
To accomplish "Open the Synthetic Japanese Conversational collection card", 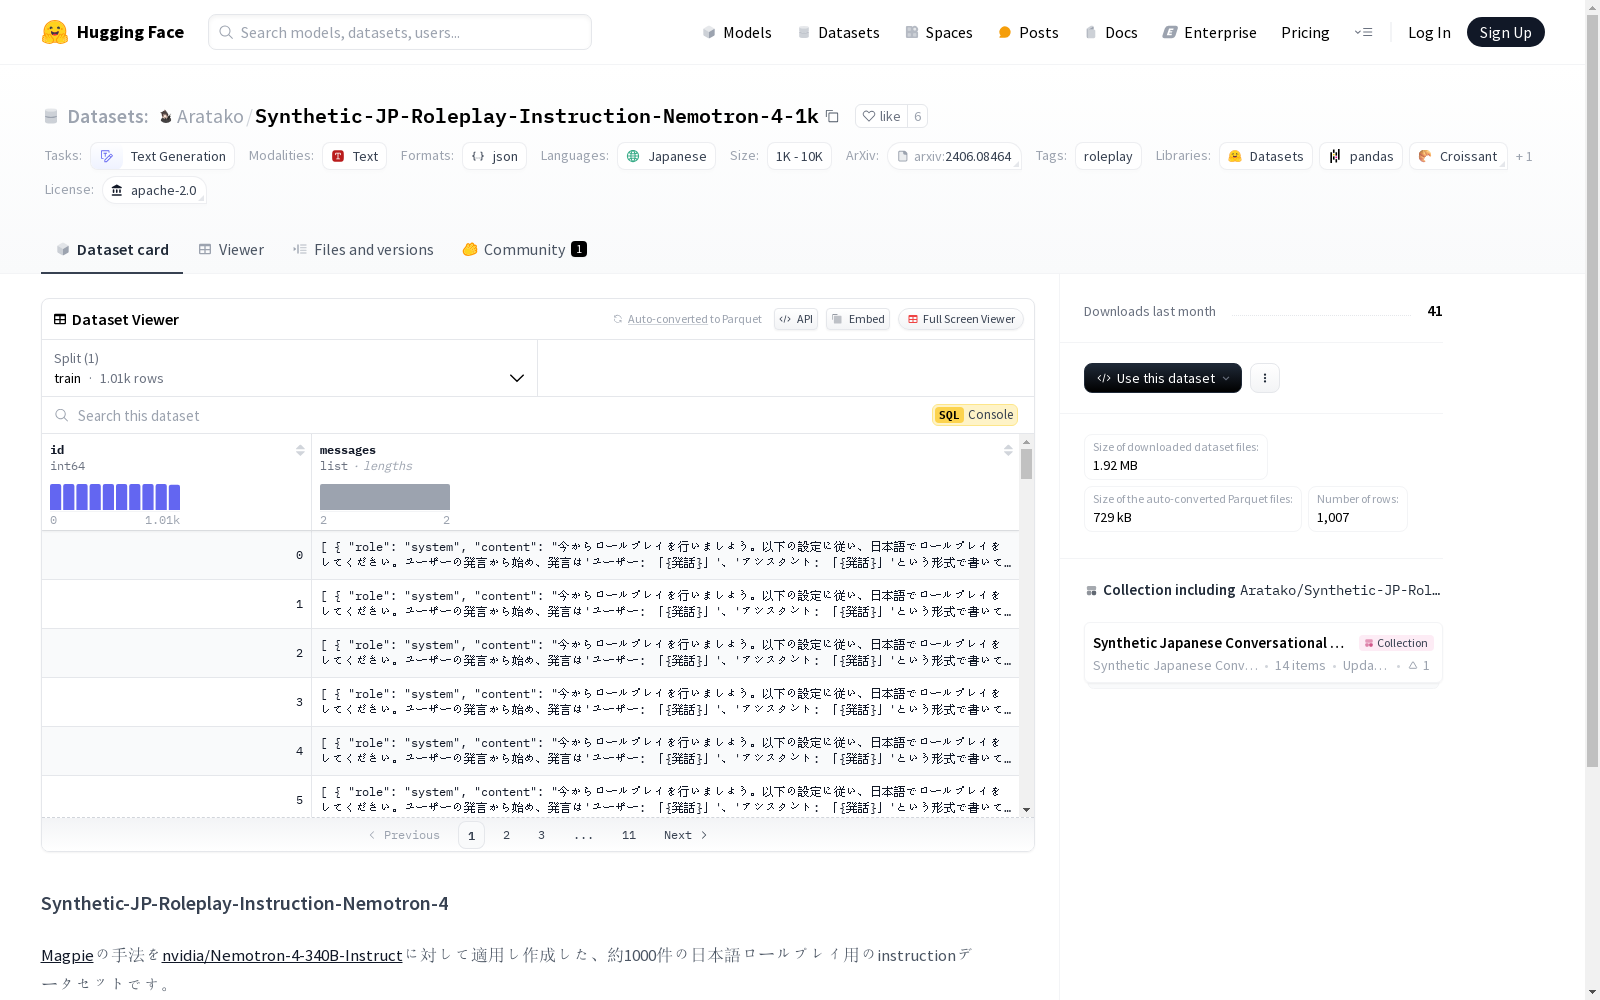I will pyautogui.click(x=1263, y=653).
